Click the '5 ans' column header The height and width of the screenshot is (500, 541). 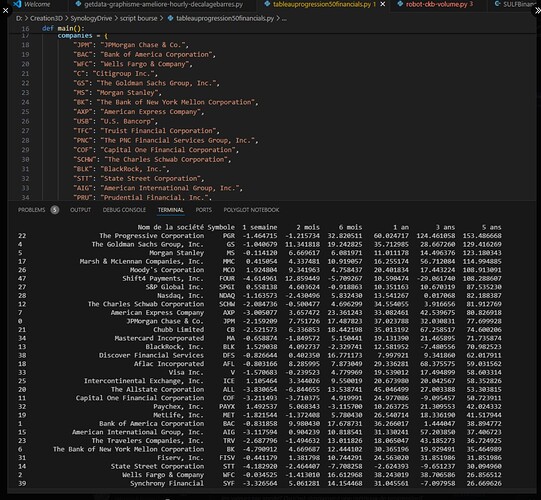pos(491,227)
